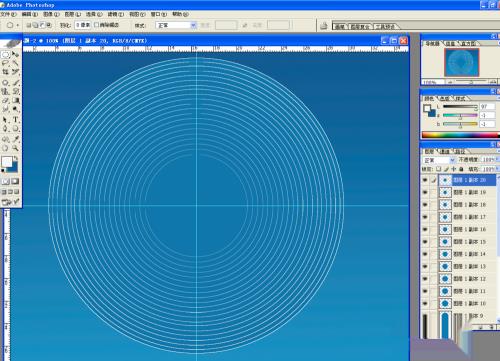Select the Magic Wand tool
The image size is (500, 361).
click(x=15, y=63)
